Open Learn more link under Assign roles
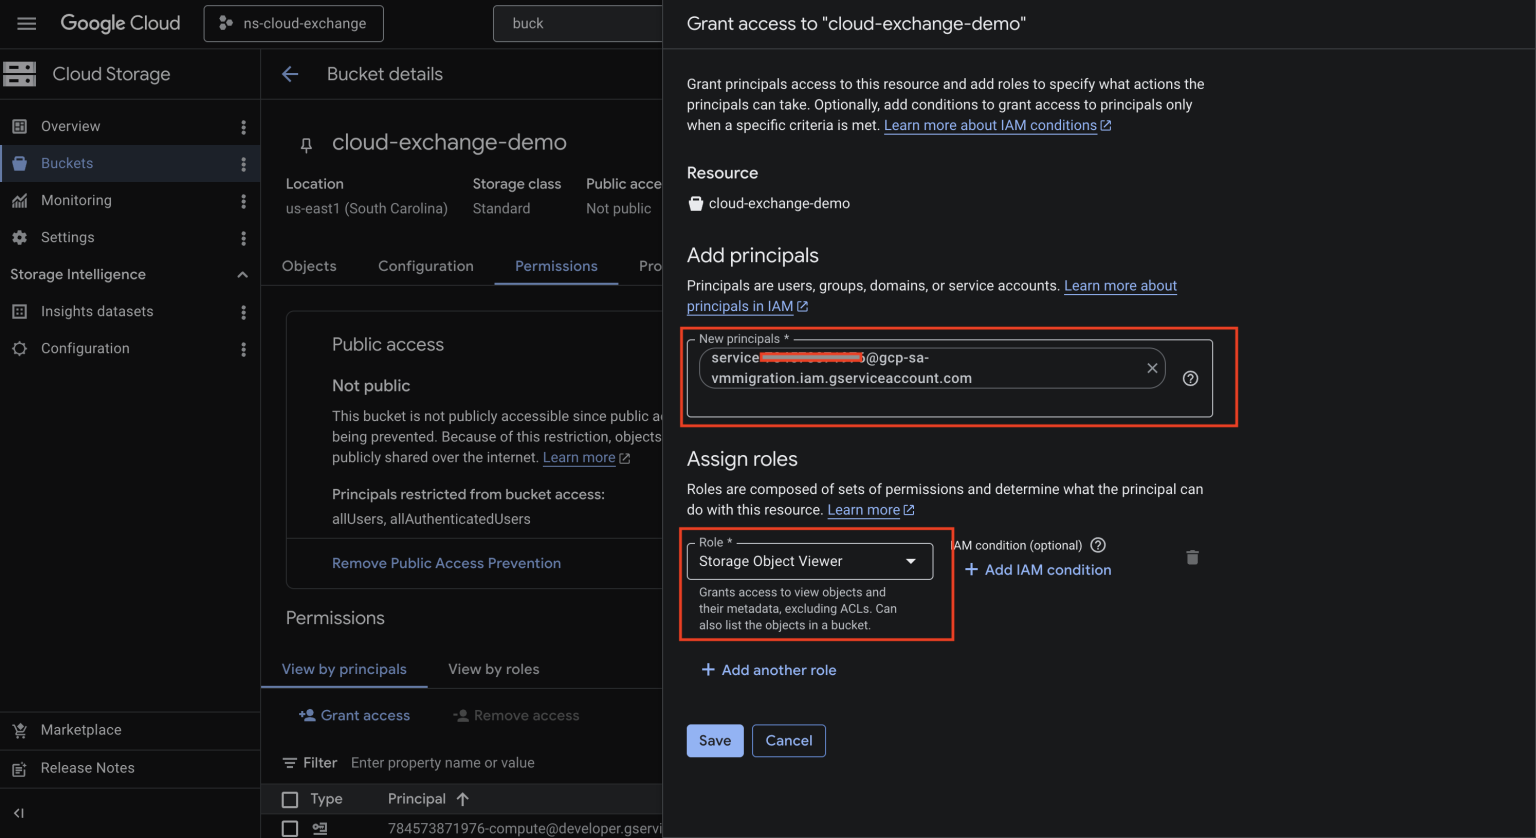1536x838 pixels. pyautogui.click(x=870, y=510)
